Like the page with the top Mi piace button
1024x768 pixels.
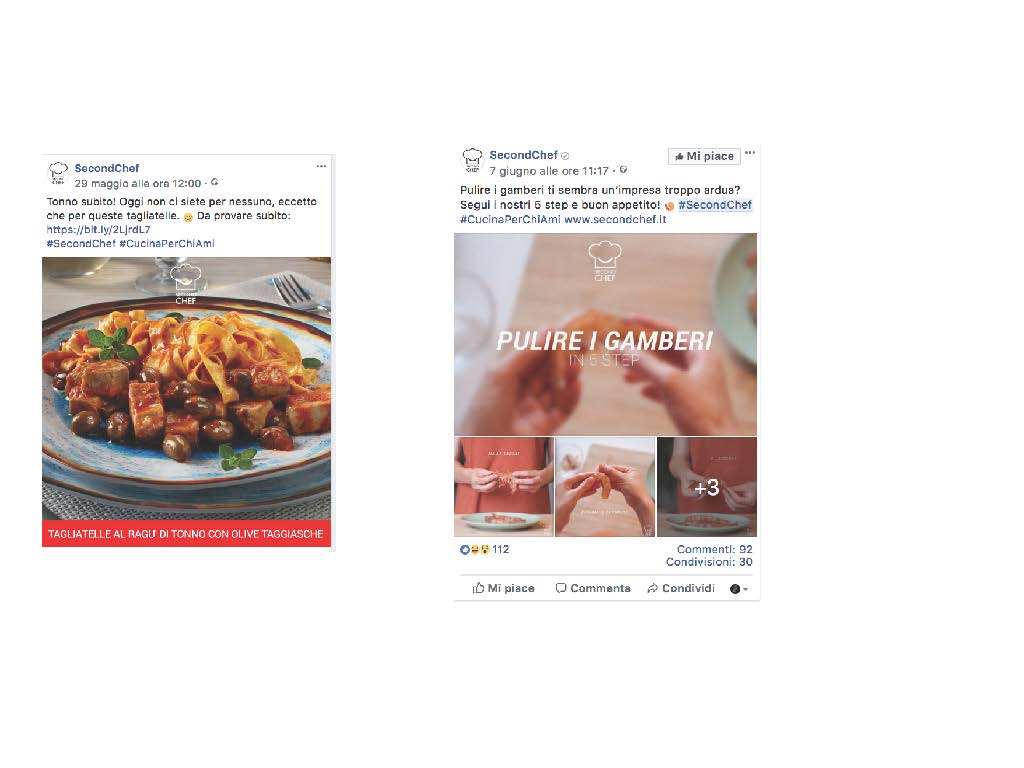click(704, 156)
